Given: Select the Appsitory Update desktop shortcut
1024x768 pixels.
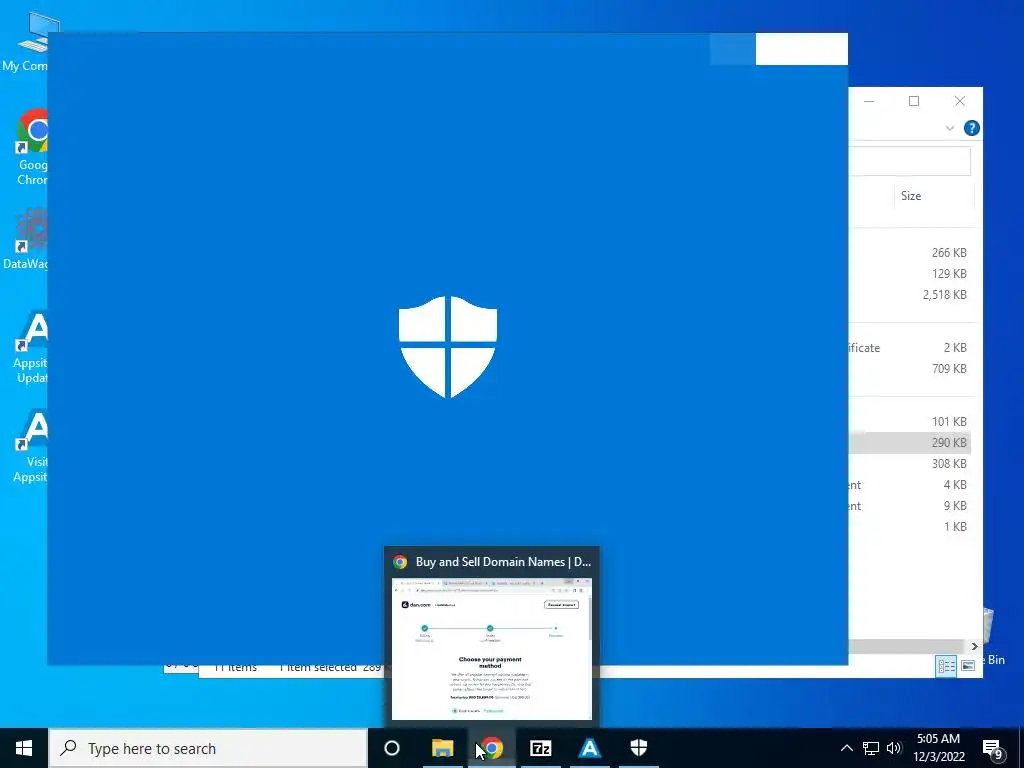Looking at the screenshot, I should click(31, 346).
